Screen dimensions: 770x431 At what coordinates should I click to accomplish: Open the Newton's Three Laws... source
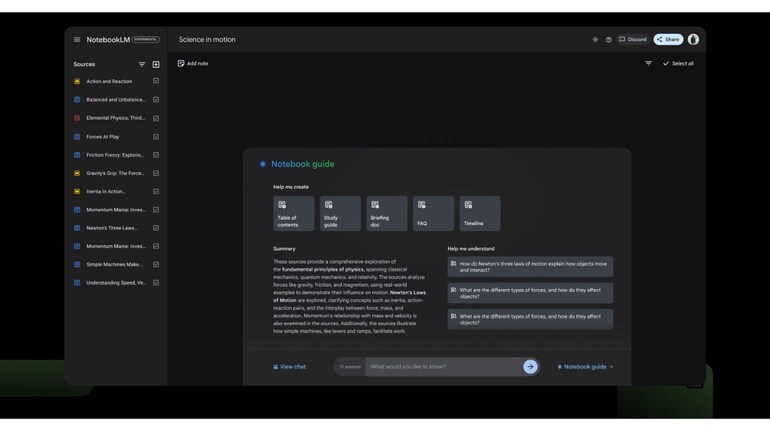point(112,228)
